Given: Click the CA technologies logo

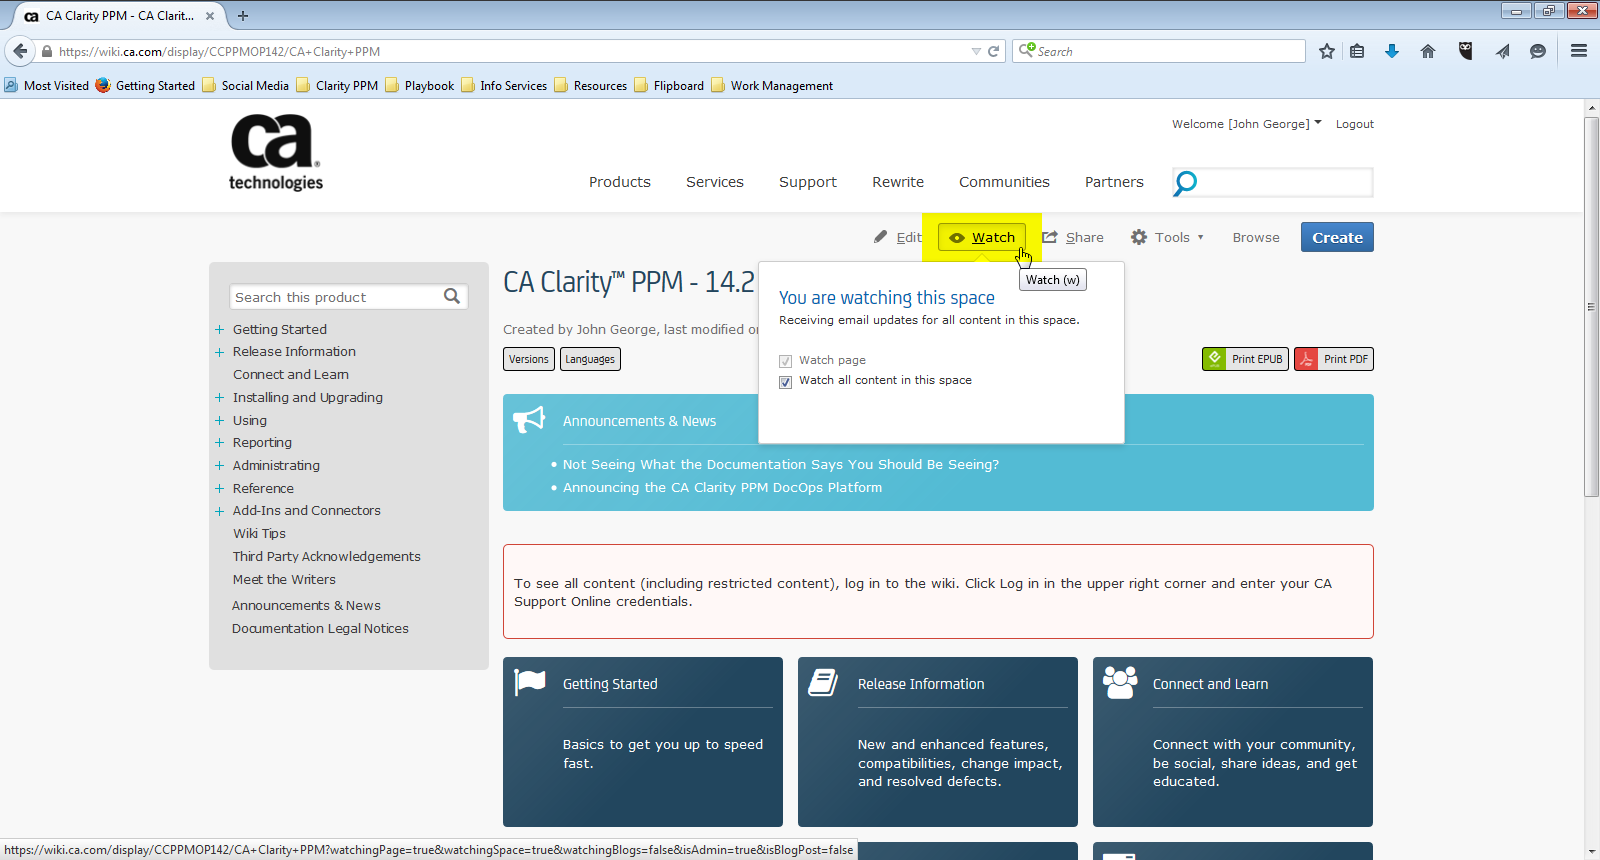Looking at the screenshot, I should click(x=276, y=152).
